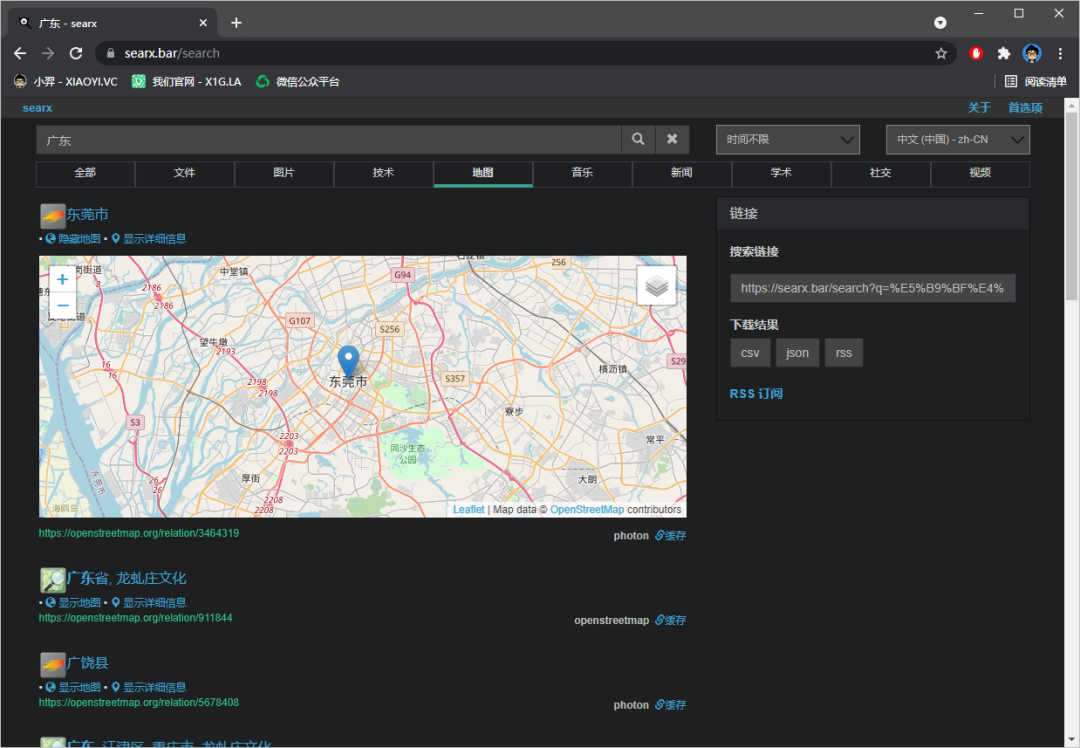Bookmark this page with the star icon
Viewport: 1080px width, 748px height.
point(941,53)
